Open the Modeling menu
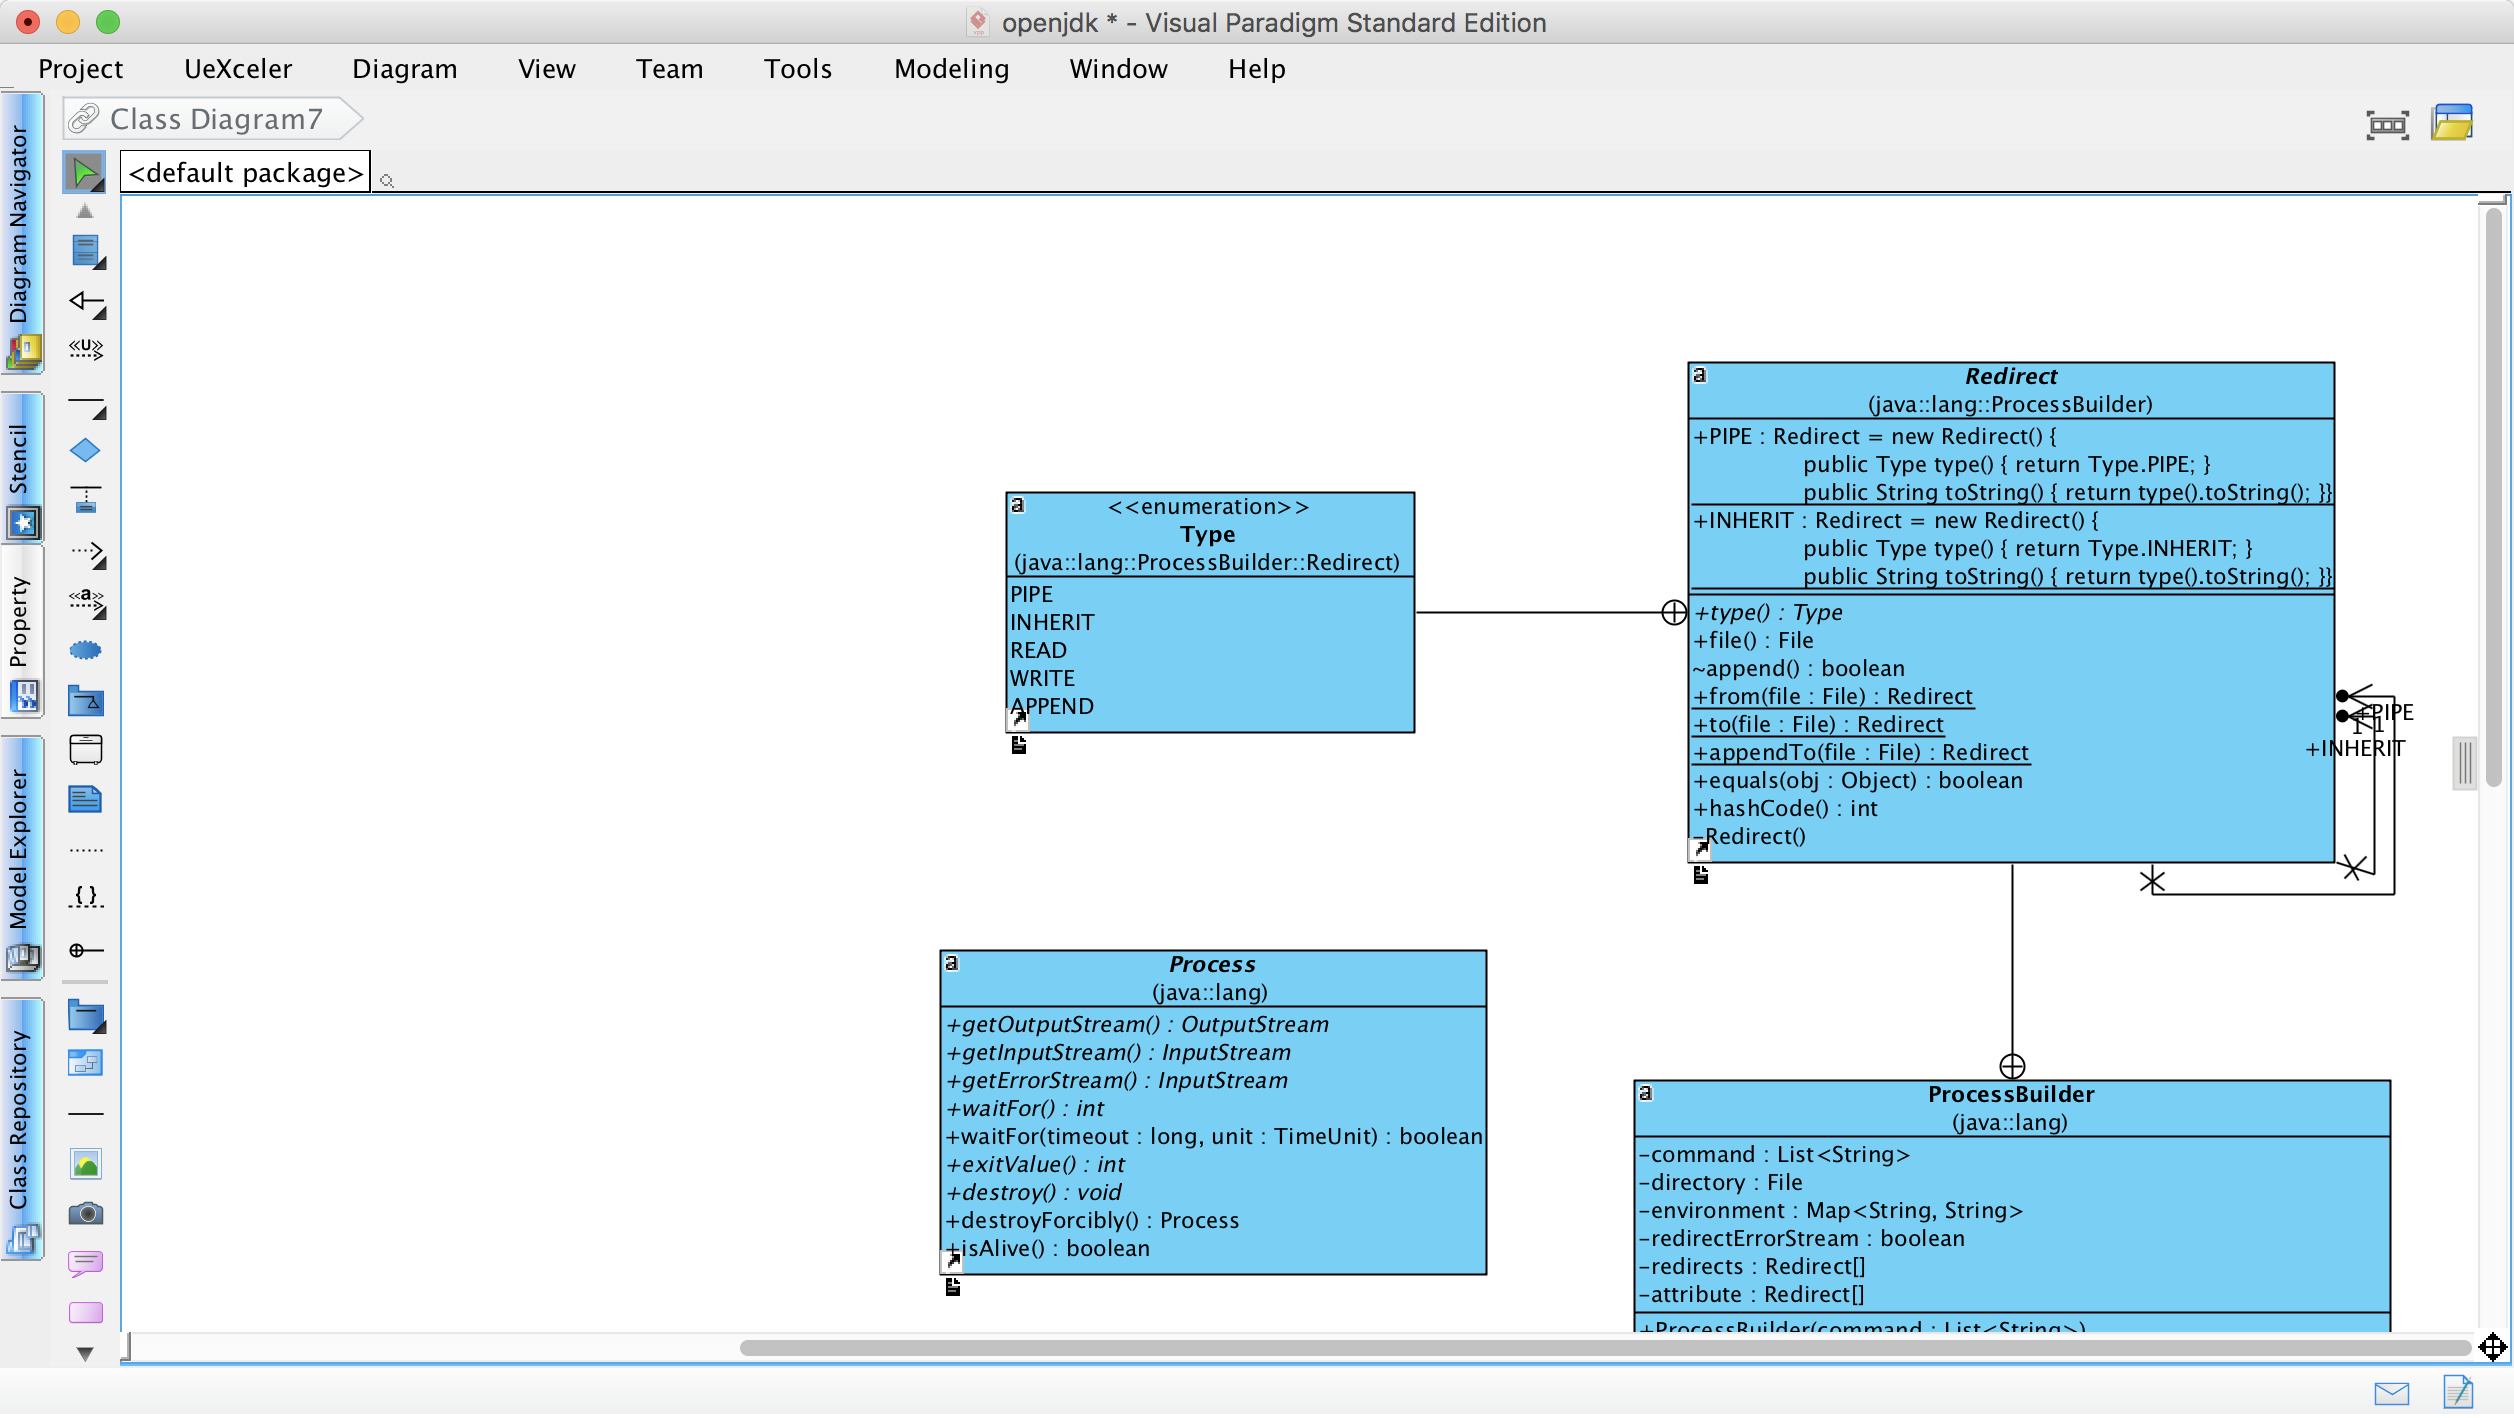 951,69
